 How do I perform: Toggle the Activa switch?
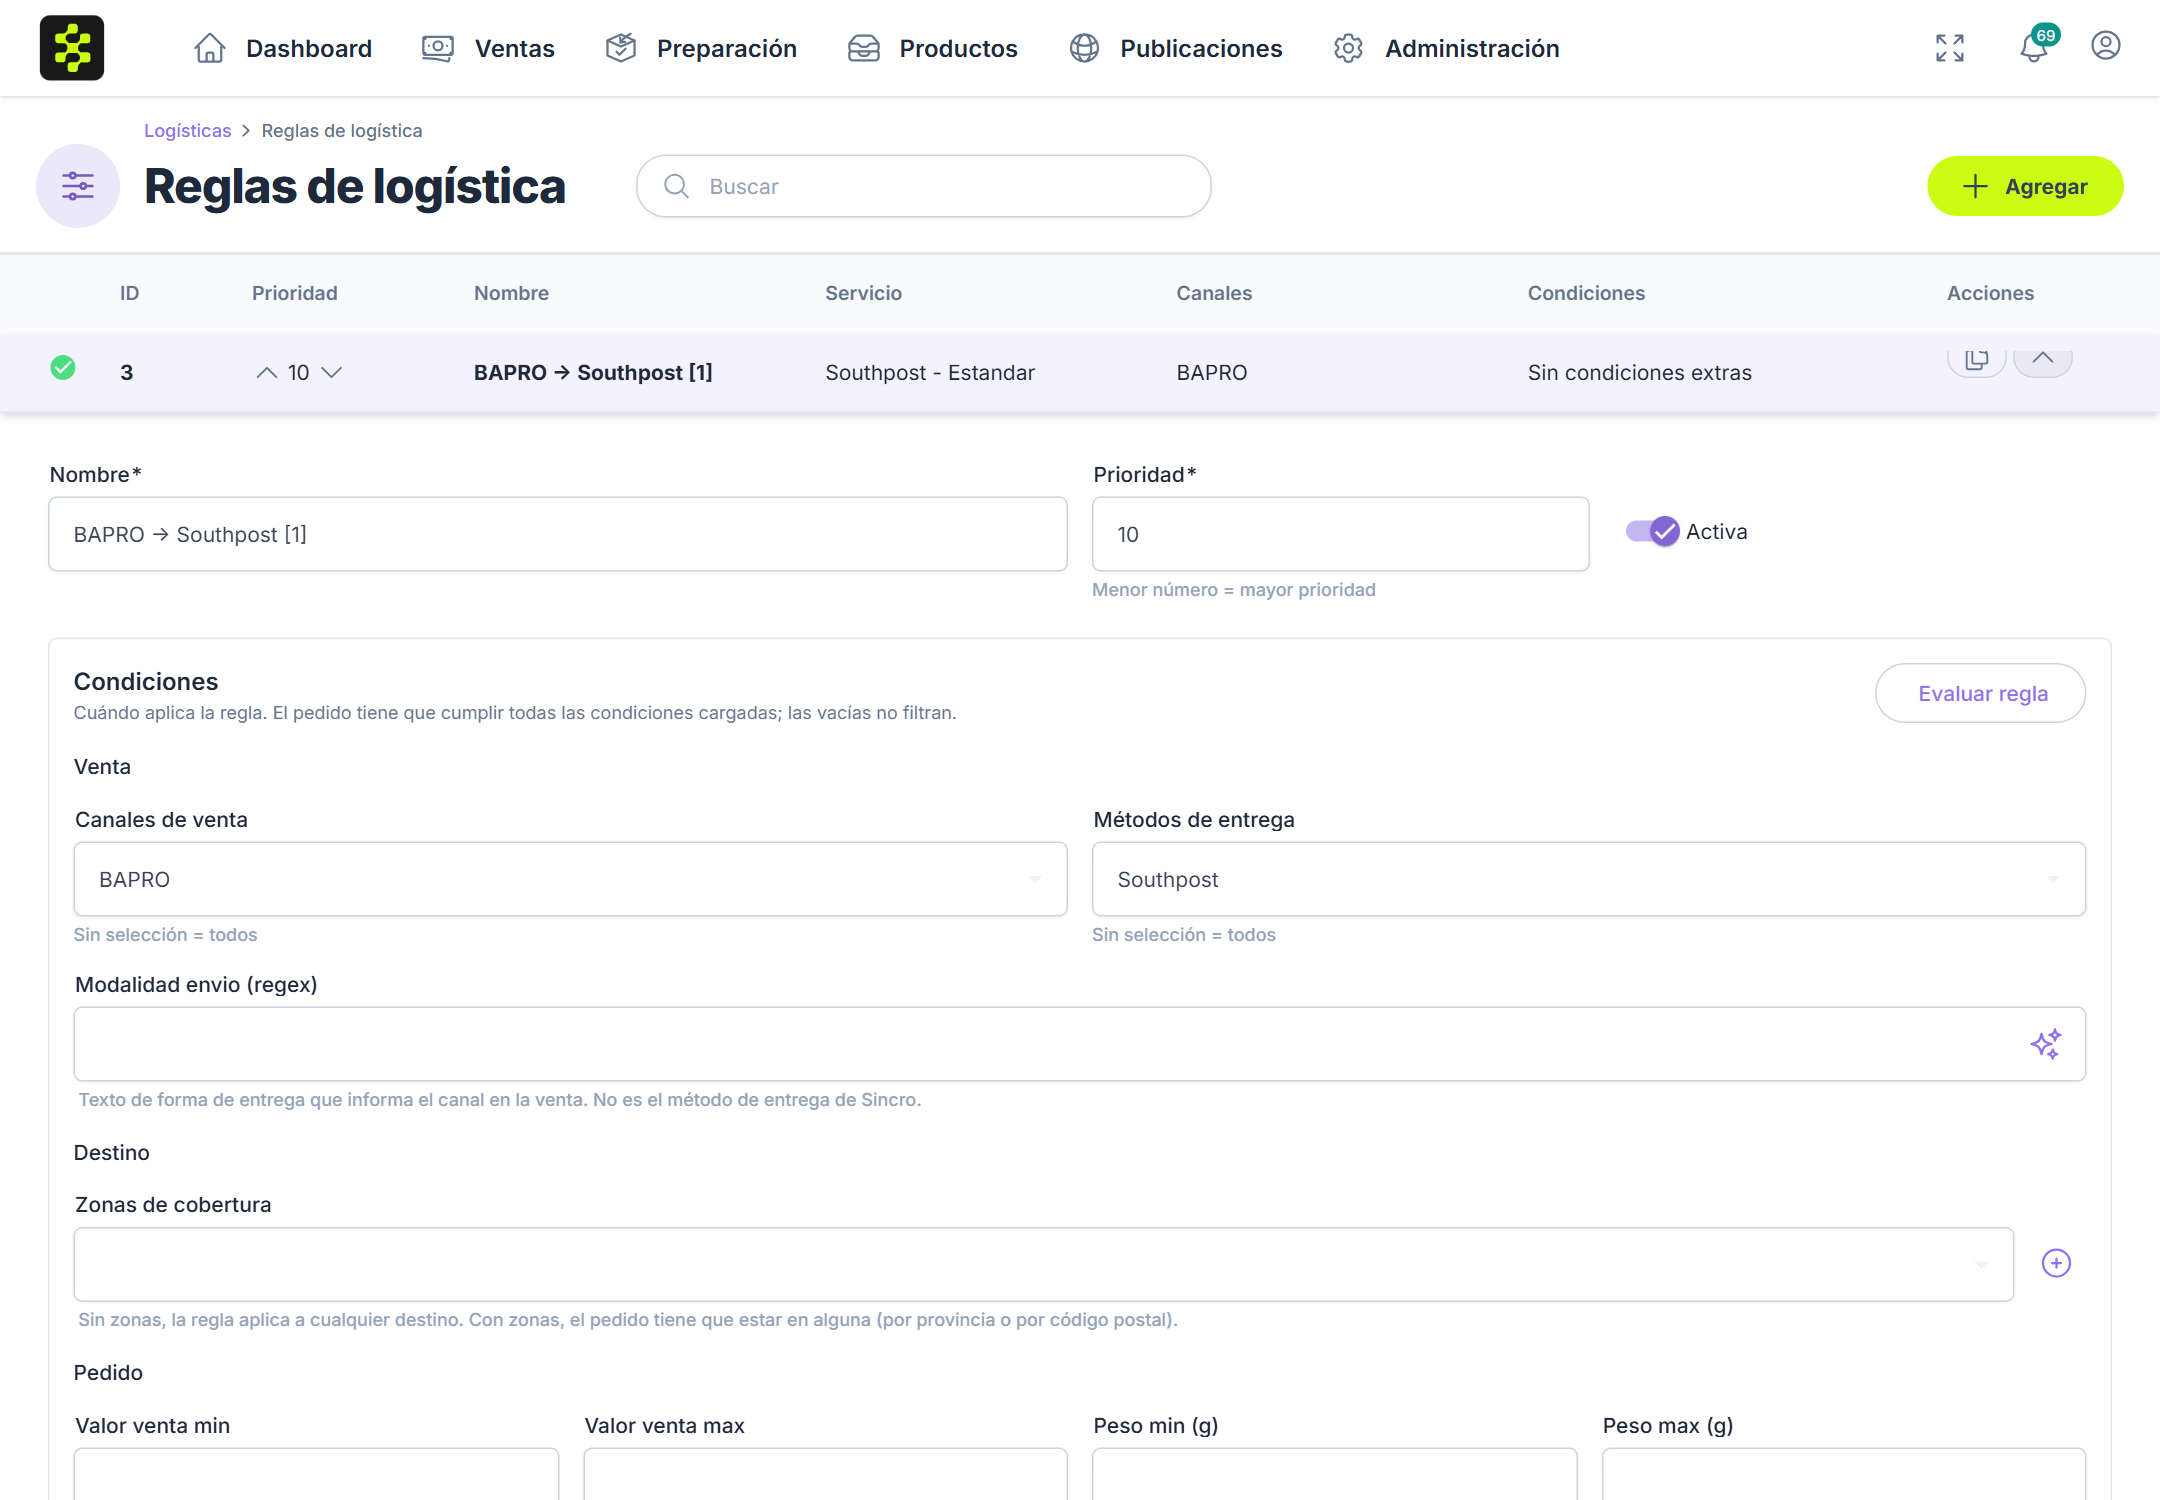click(x=1653, y=531)
